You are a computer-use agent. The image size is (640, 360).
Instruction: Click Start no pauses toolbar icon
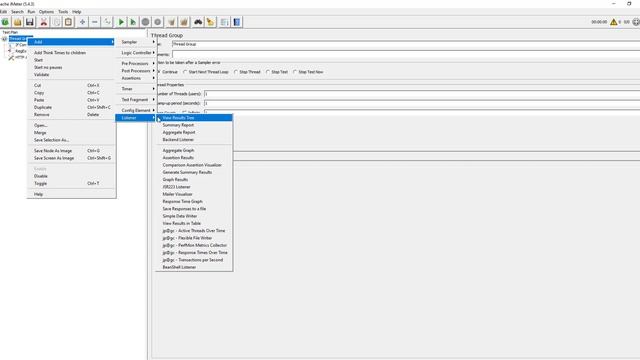133,22
